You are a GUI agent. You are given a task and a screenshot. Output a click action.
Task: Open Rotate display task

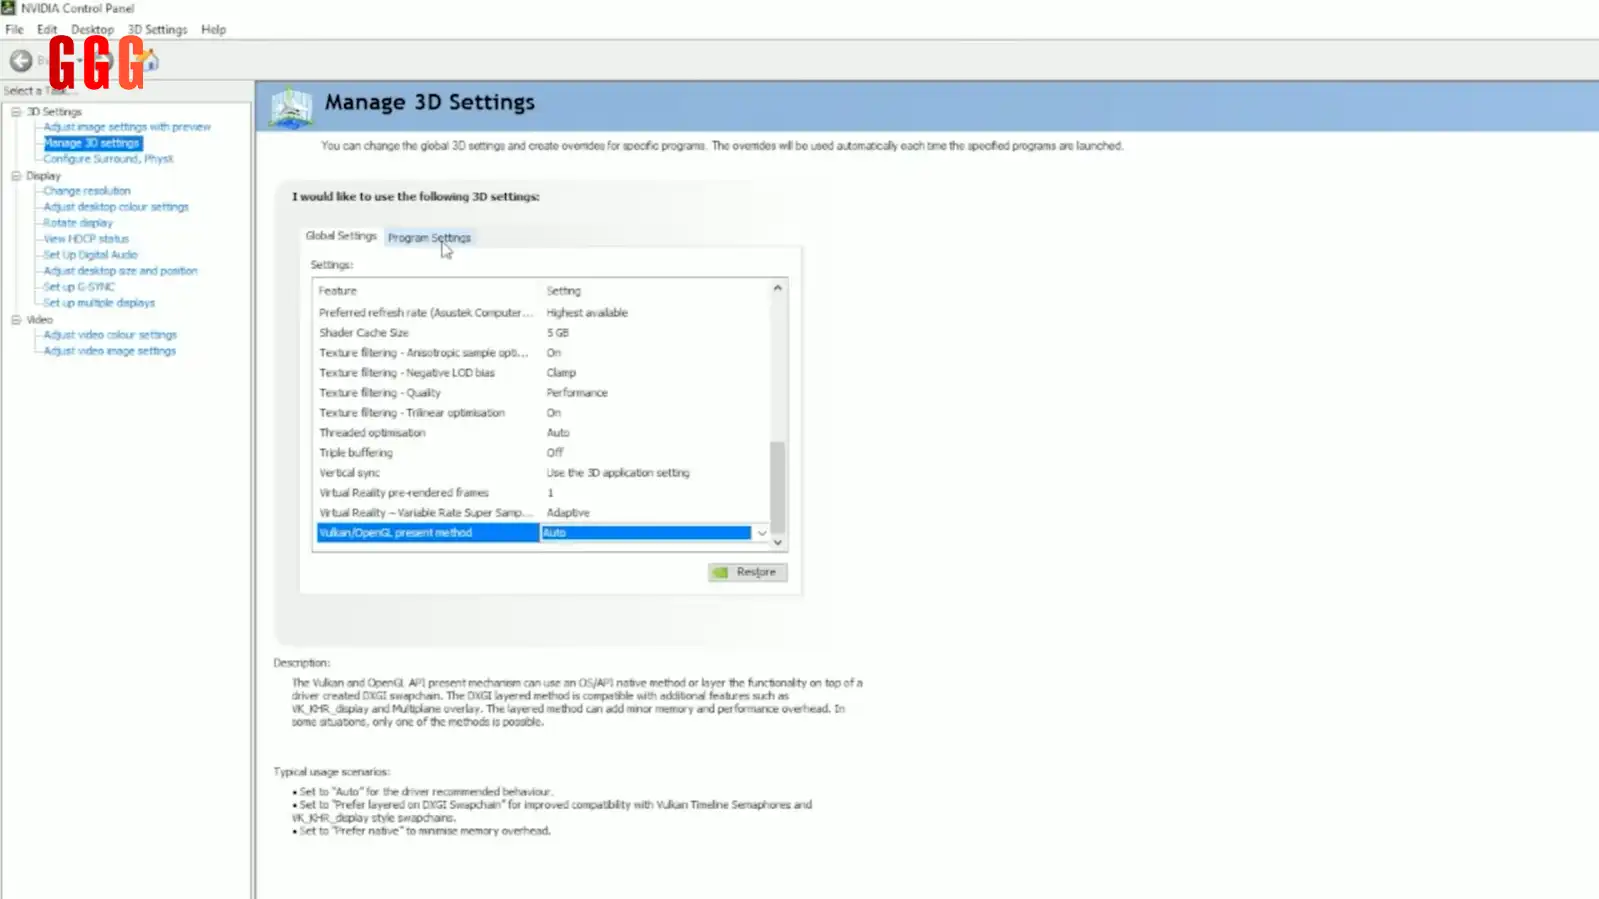[78, 223]
